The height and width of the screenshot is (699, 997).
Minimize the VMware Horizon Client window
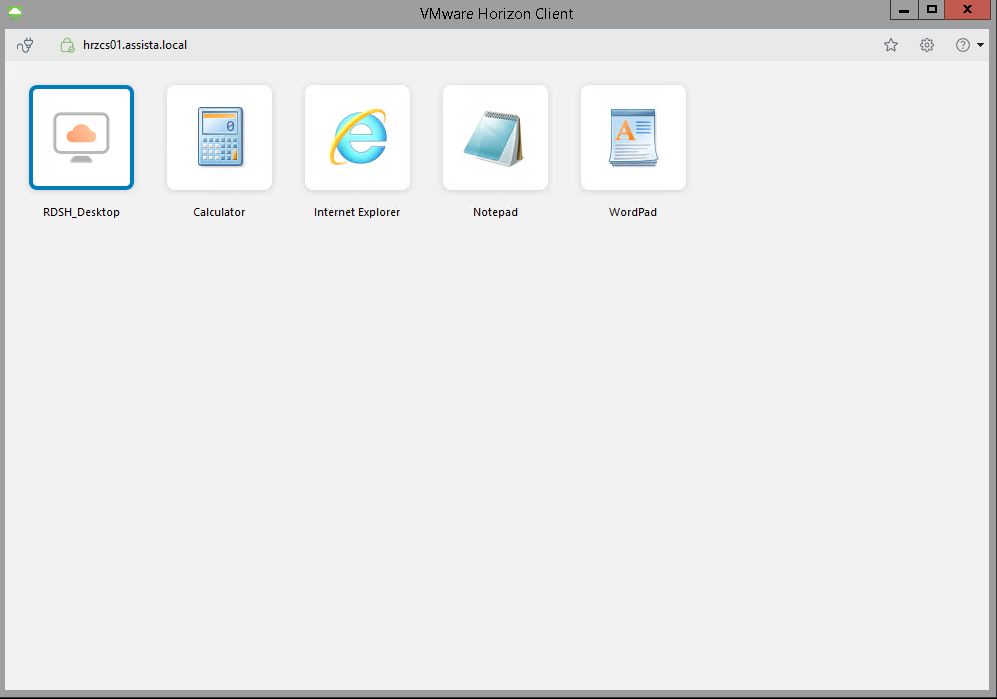click(904, 10)
